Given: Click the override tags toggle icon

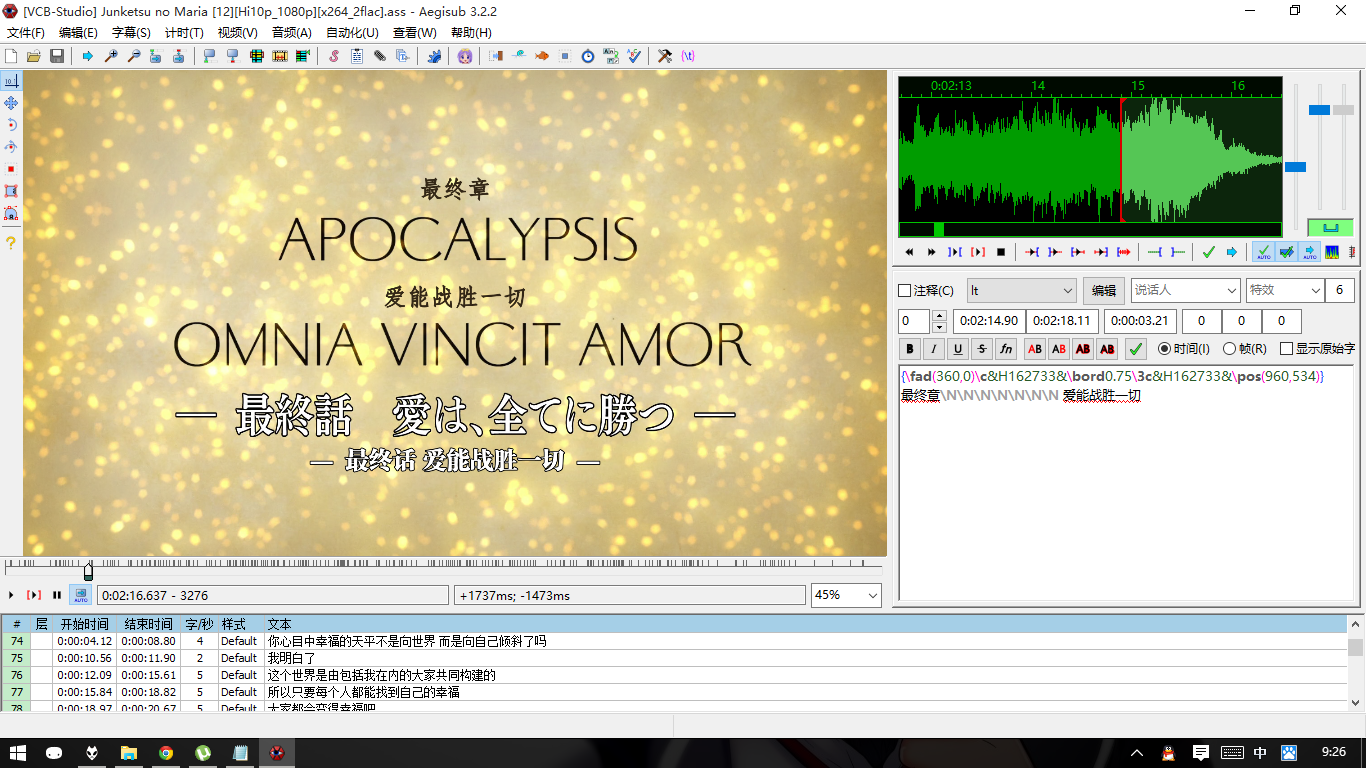Looking at the screenshot, I should click(x=688, y=56).
